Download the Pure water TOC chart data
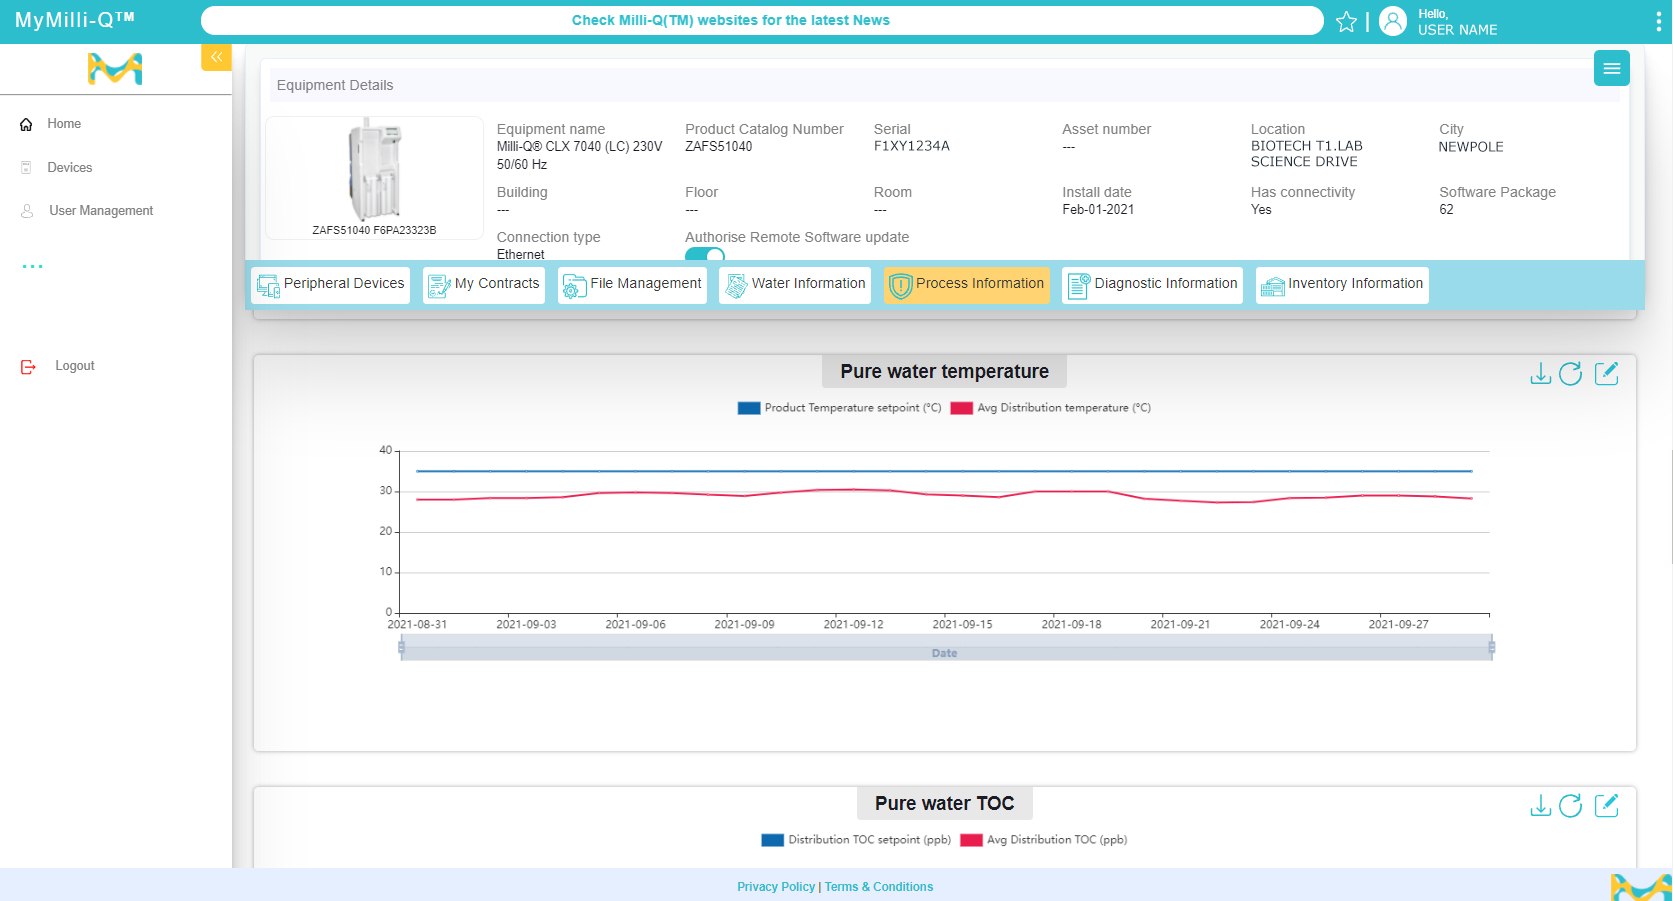 [x=1539, y=806]
